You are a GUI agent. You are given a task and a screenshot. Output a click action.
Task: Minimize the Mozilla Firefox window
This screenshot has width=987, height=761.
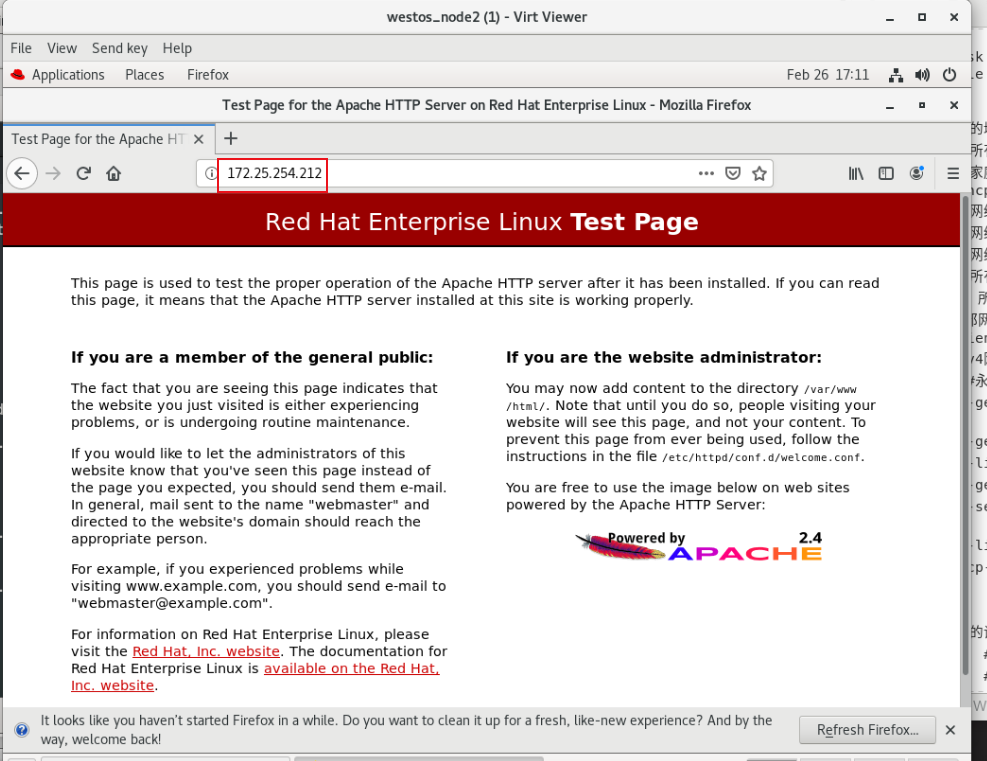point(889,105)
